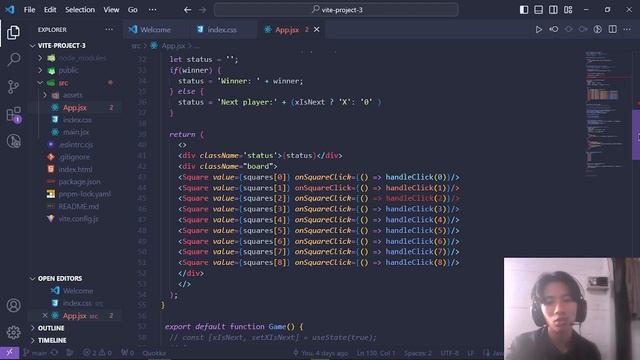Collapse the src folder
The height and width of the screenshot is (360, 640).
pos(40,83)
